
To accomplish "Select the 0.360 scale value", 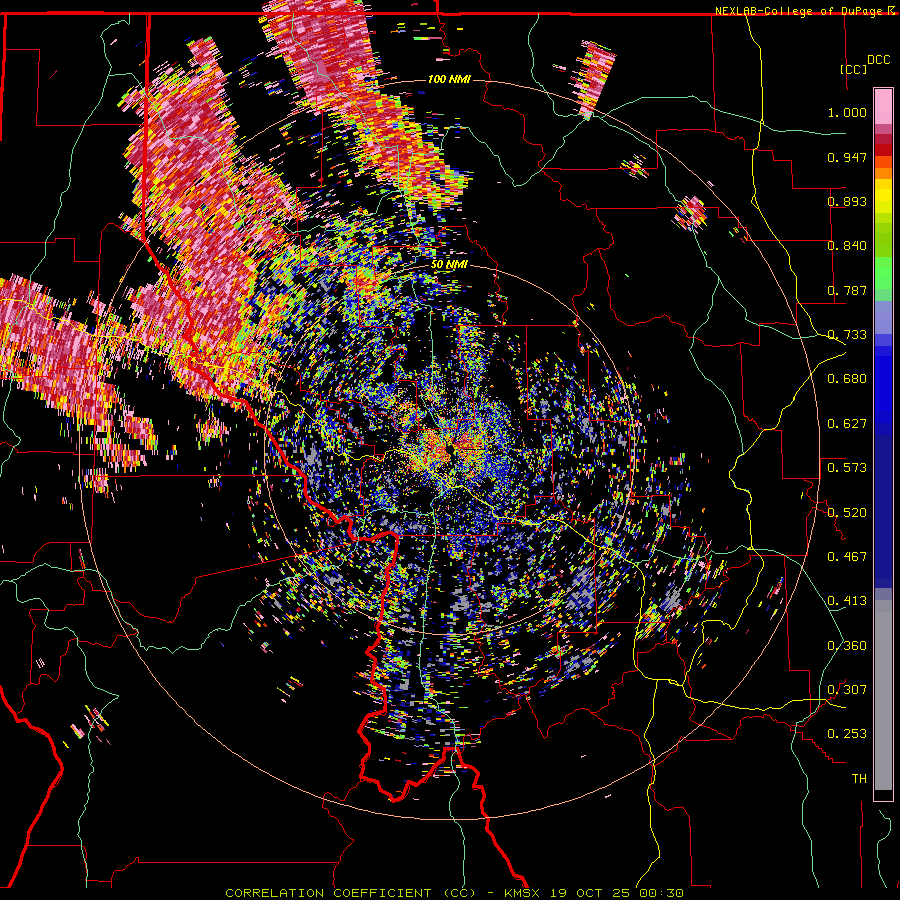I will coord(847,646).
